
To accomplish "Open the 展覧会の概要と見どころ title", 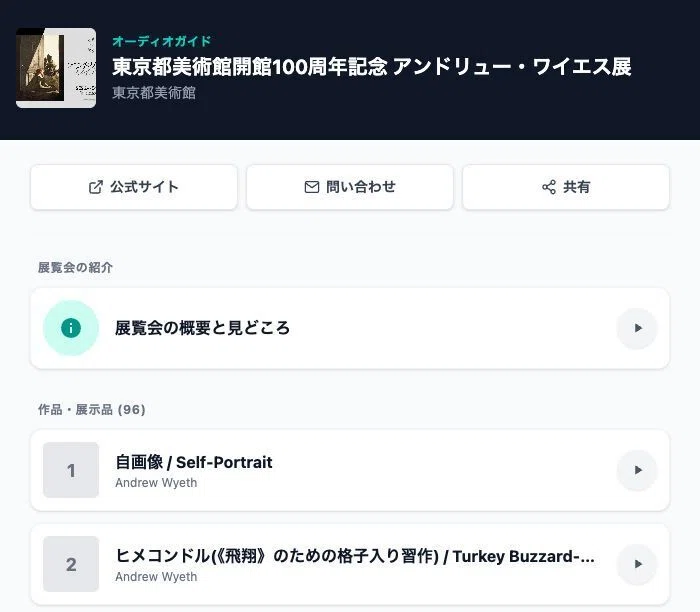I will pyautogui.click(x=202, y=328).
